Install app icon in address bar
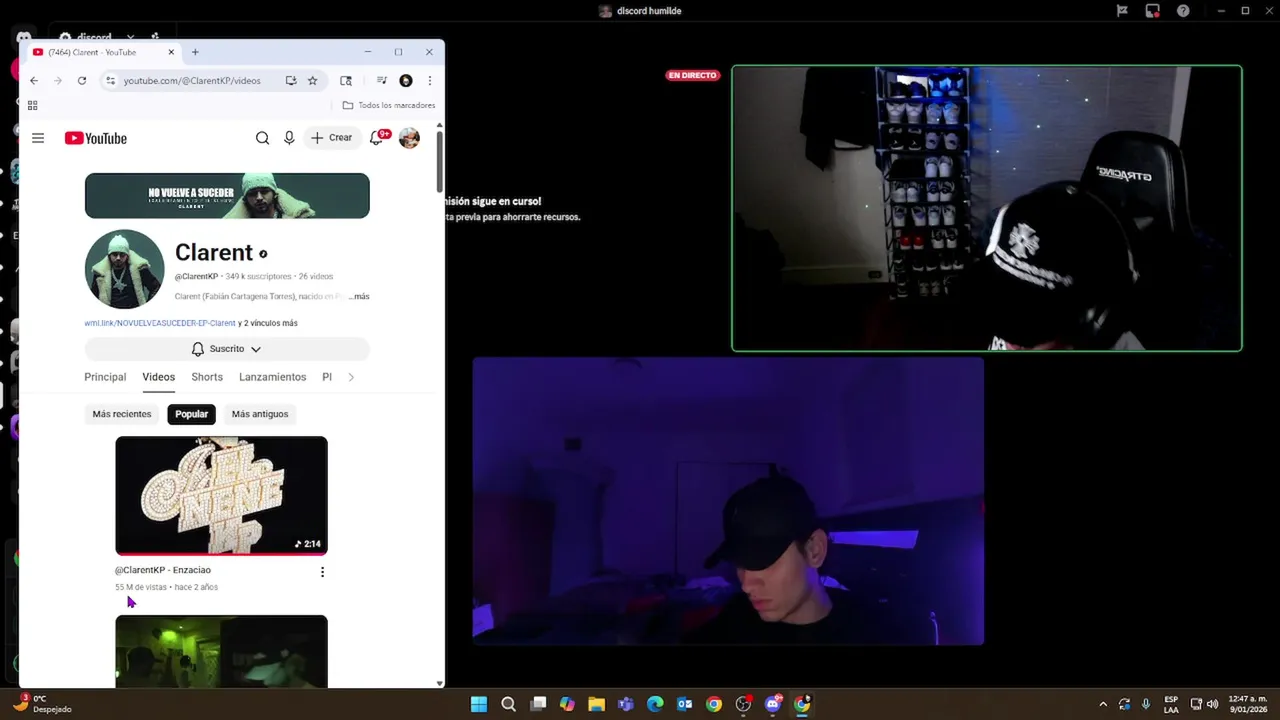 291,81
